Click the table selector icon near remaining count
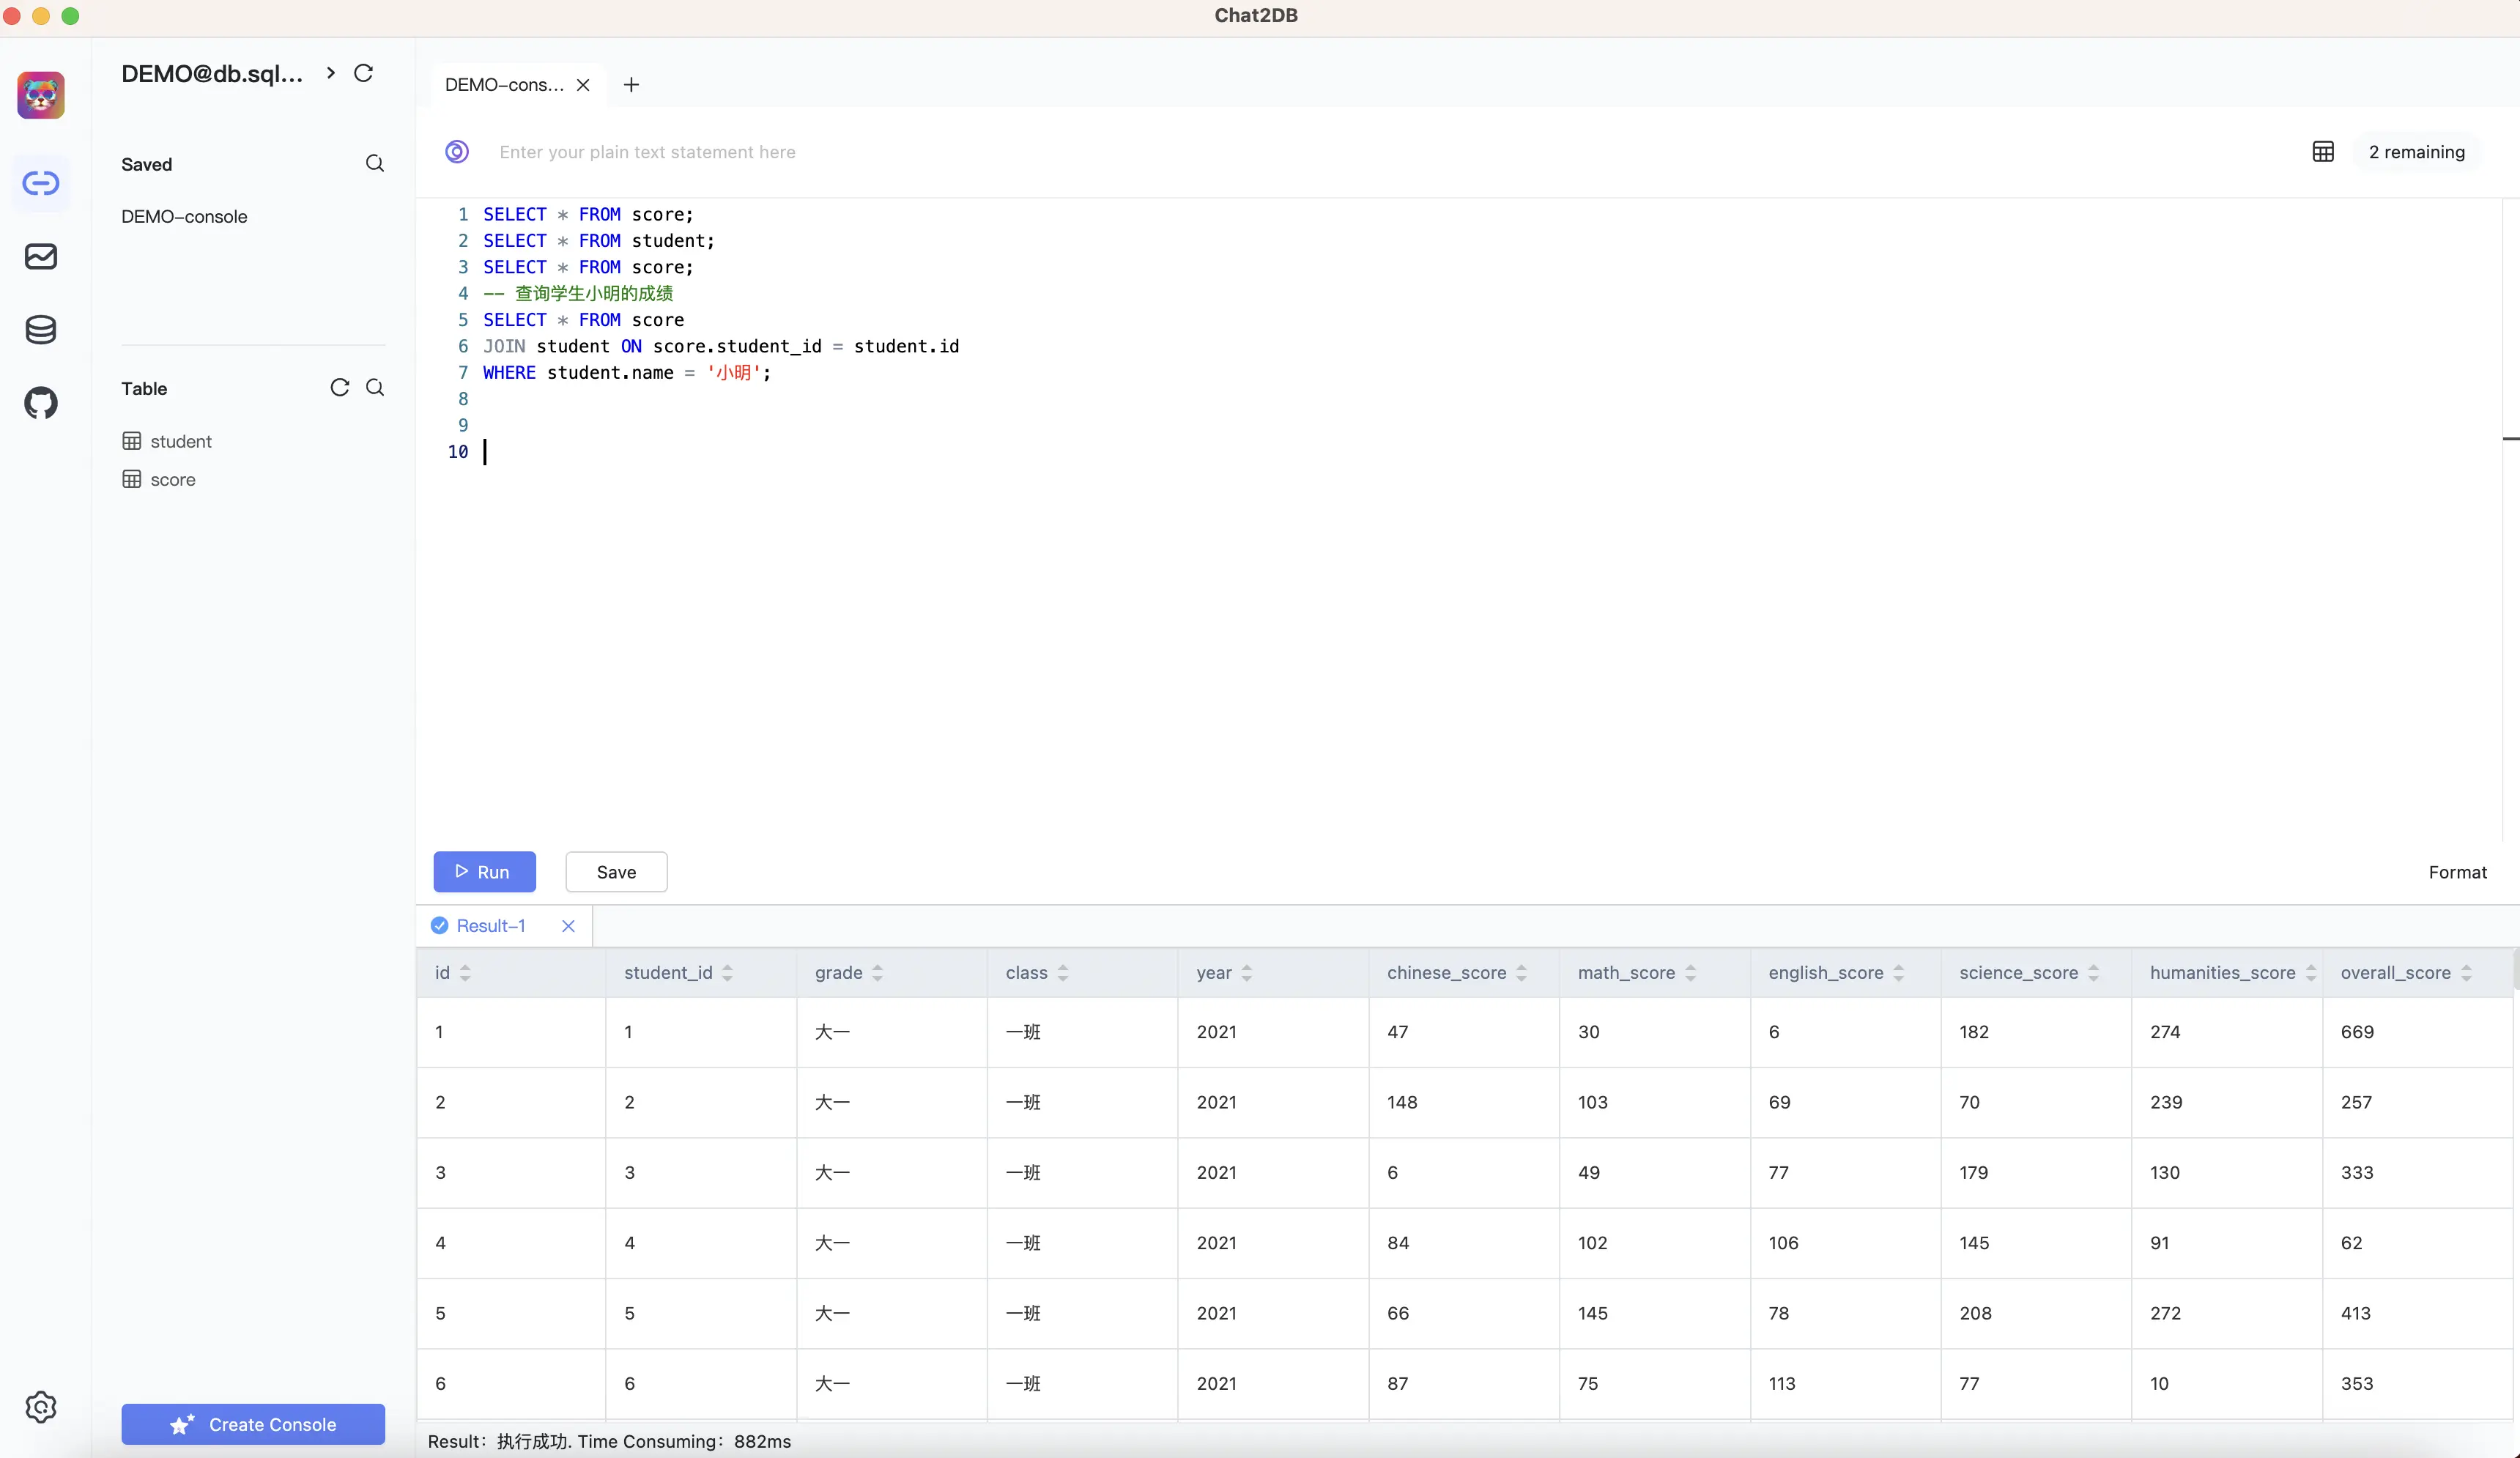 [2323, 151]
